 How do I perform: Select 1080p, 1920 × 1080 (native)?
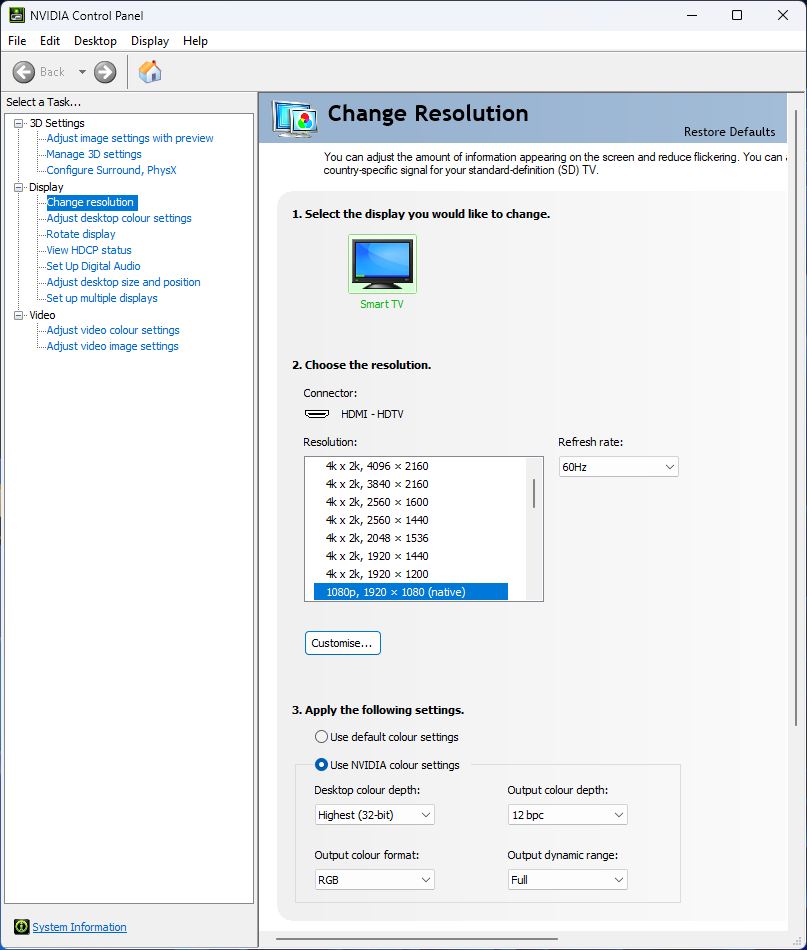tap(411, 592)
